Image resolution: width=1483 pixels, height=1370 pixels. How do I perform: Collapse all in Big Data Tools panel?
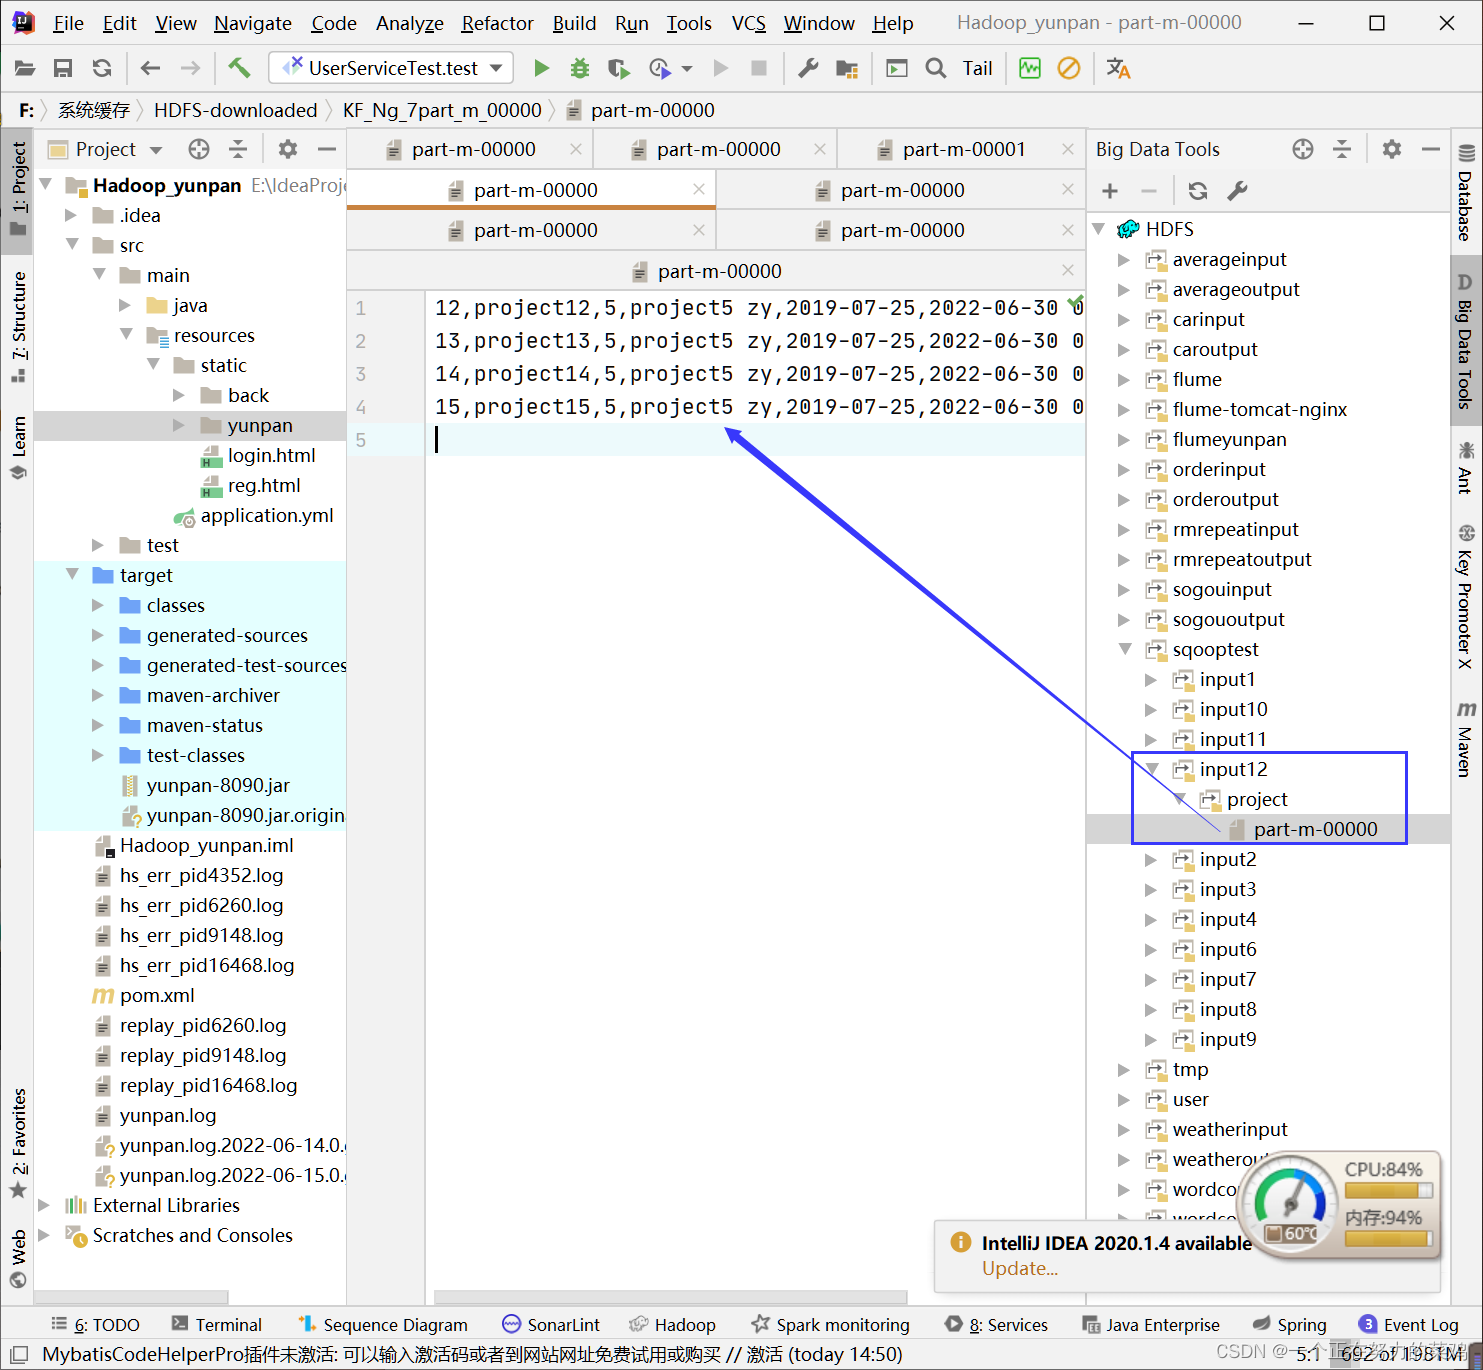coord(1342,149)
